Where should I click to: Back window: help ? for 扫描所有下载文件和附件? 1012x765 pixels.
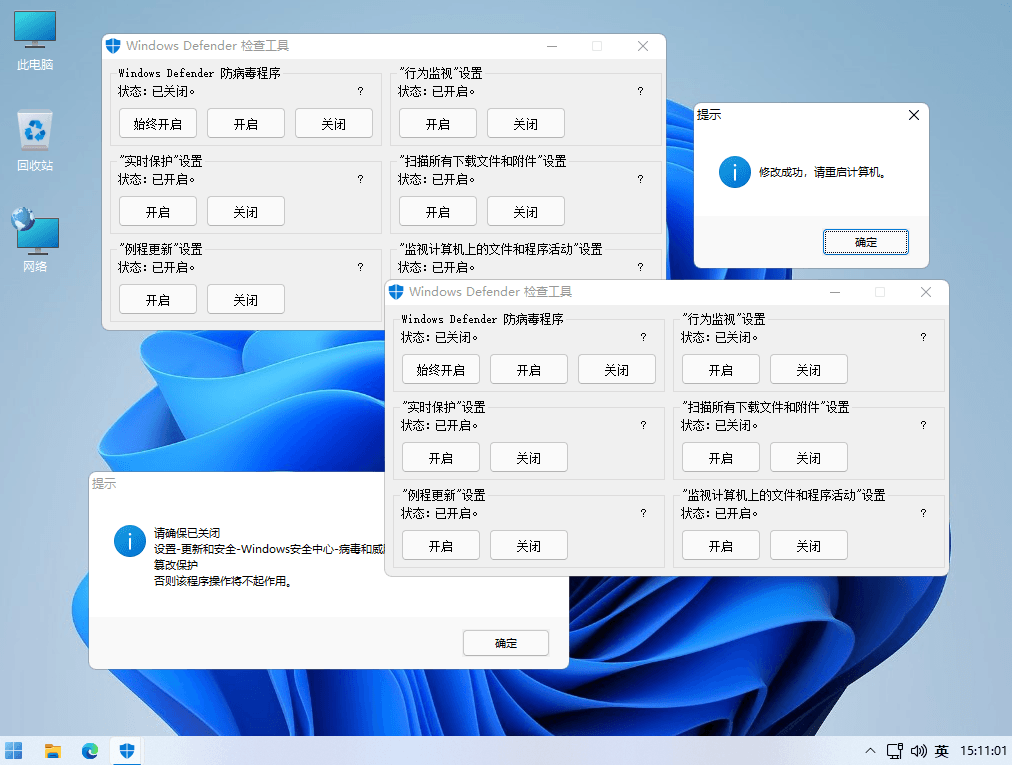tap(640, 179)
